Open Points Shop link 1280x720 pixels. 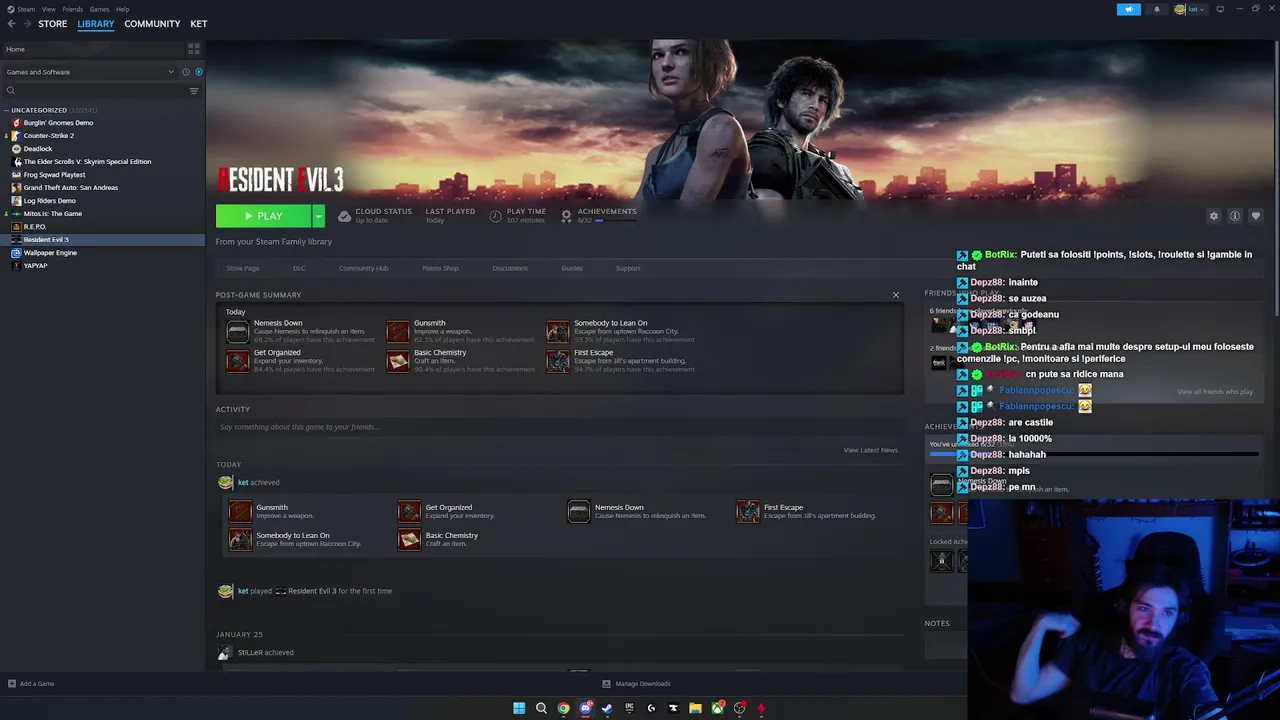point(440,268)
